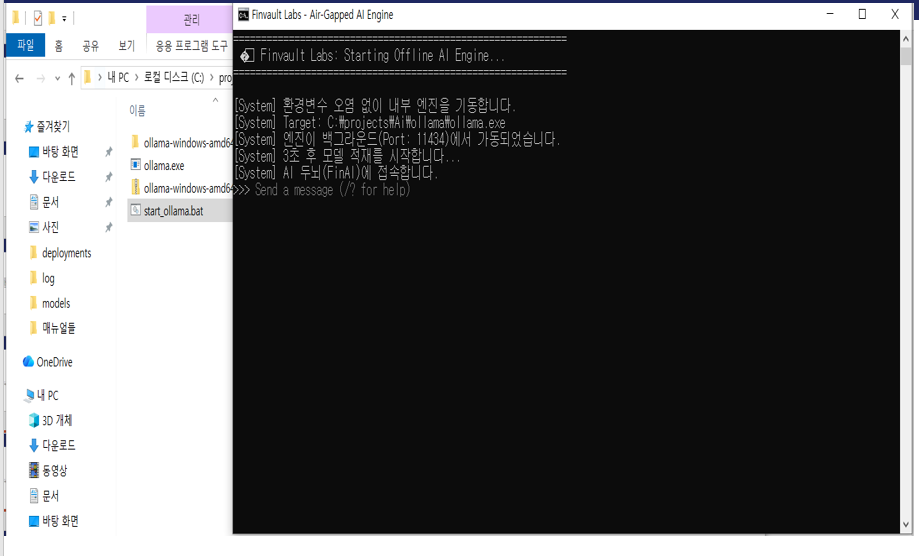Click pin icon beside pinned 문서

tap(108, 202)
